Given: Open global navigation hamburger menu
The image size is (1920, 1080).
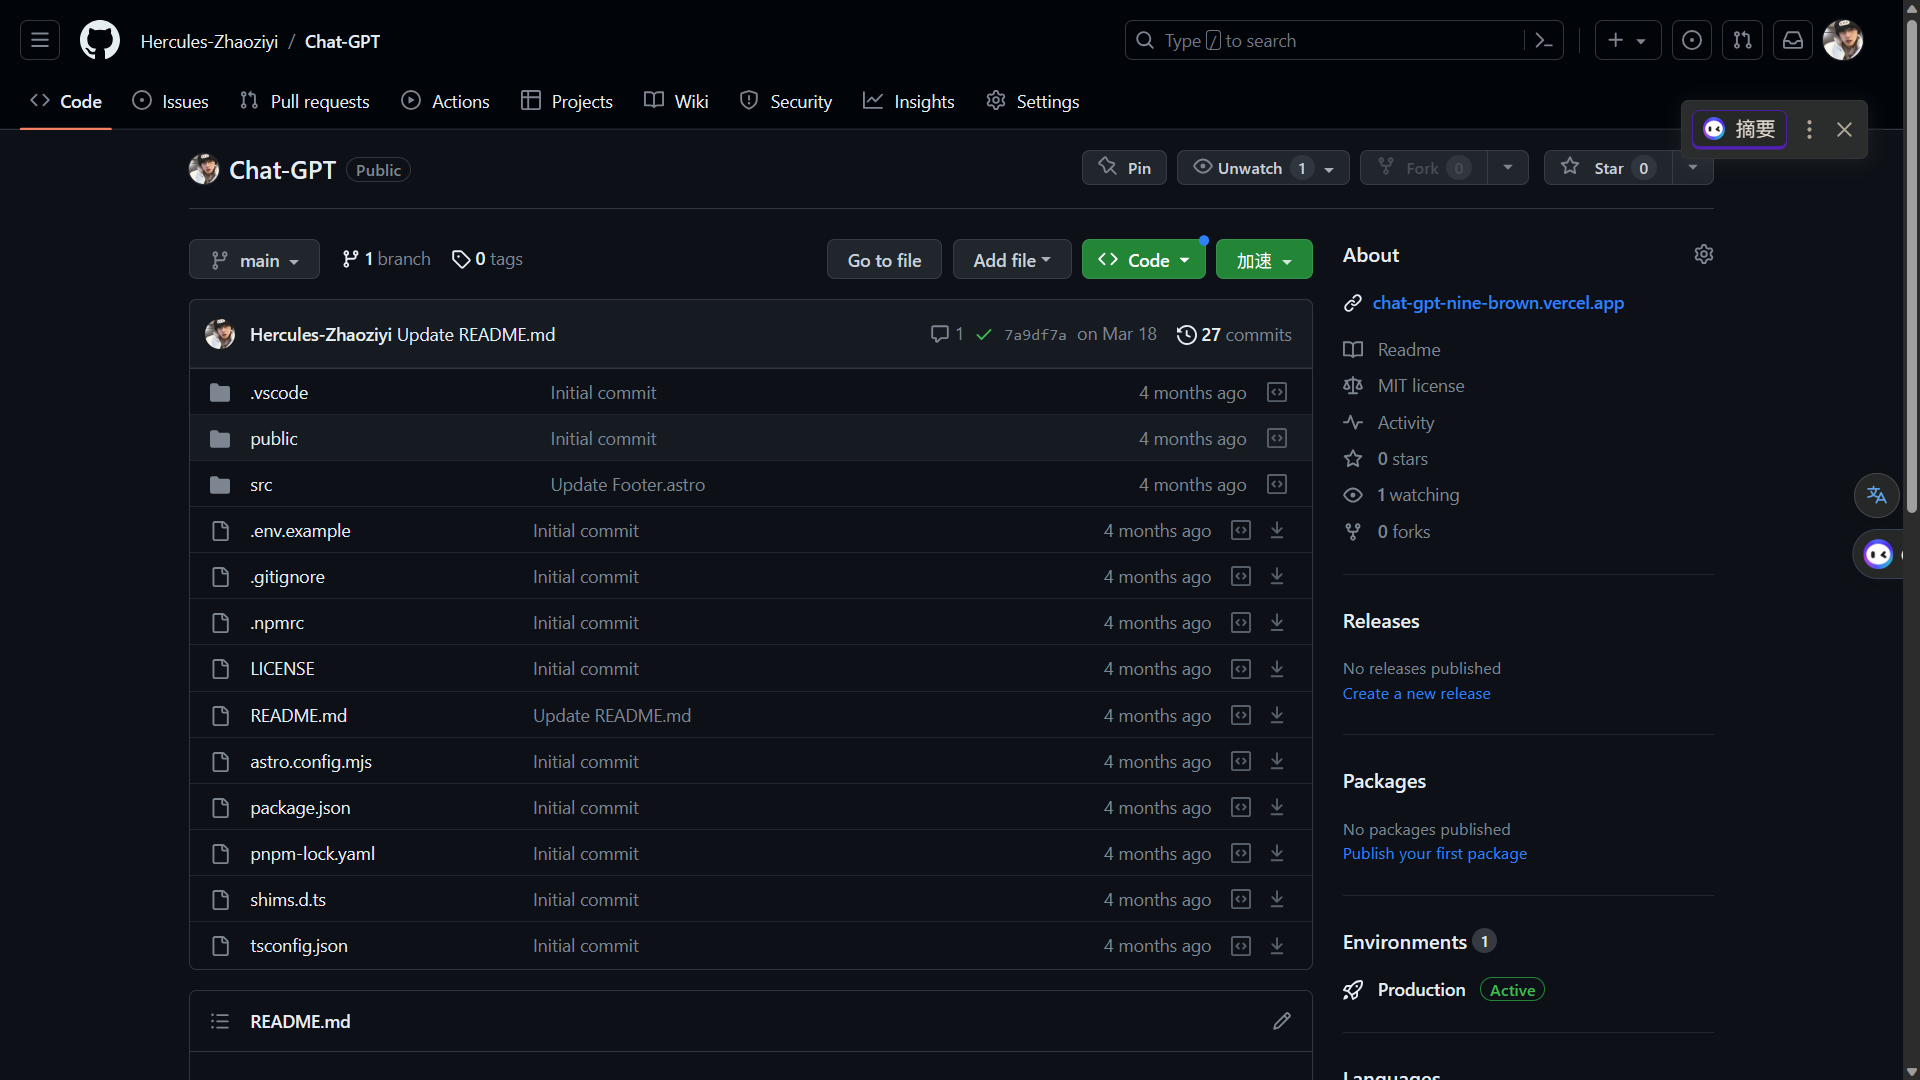Looking at the screenshot, I should coord(40,41).
